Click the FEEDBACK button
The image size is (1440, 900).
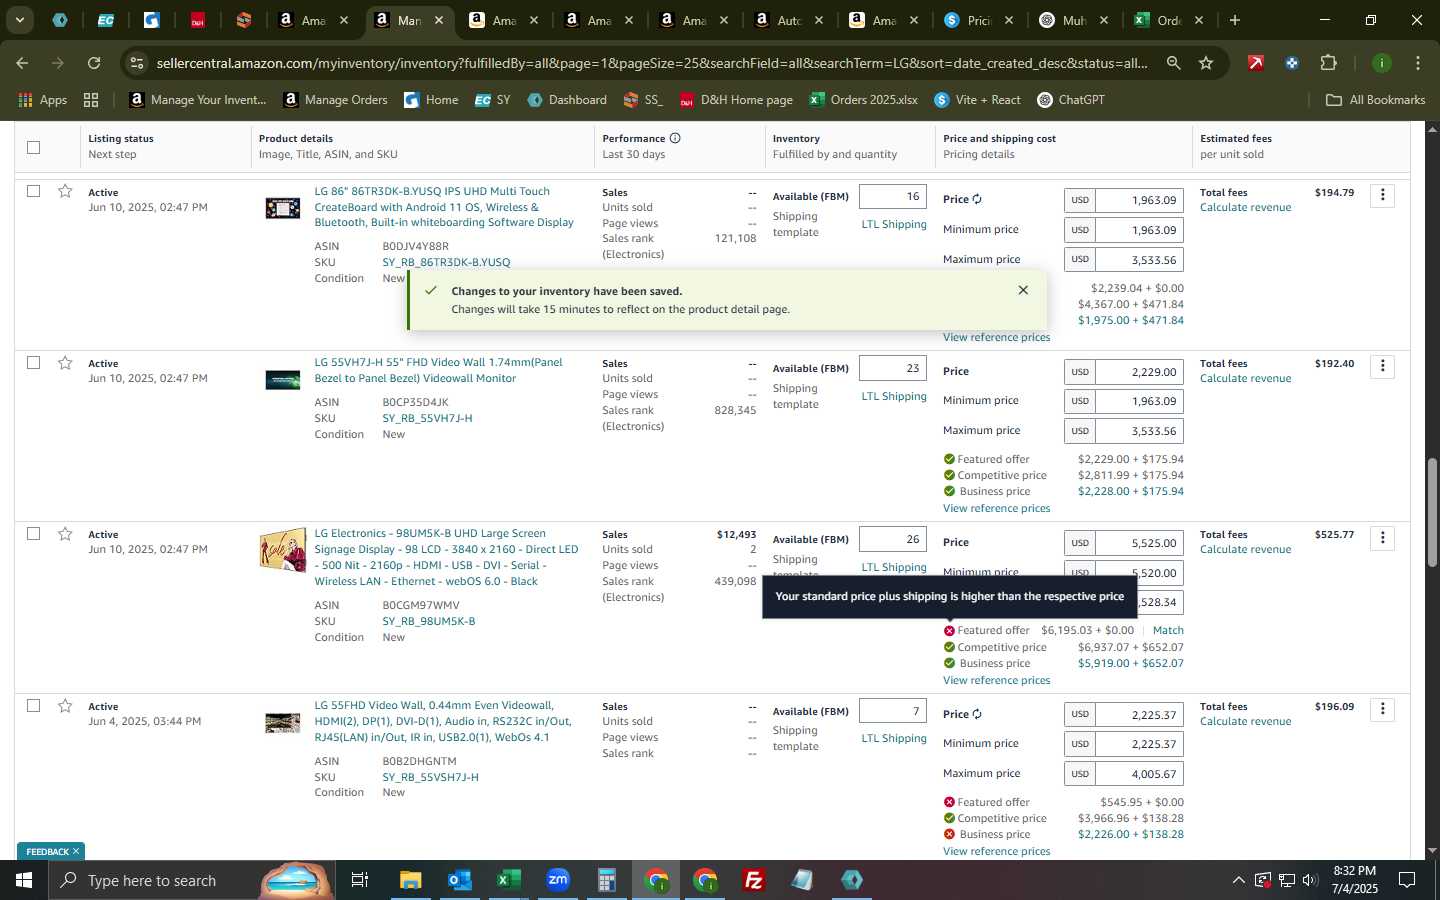point(51,851)
